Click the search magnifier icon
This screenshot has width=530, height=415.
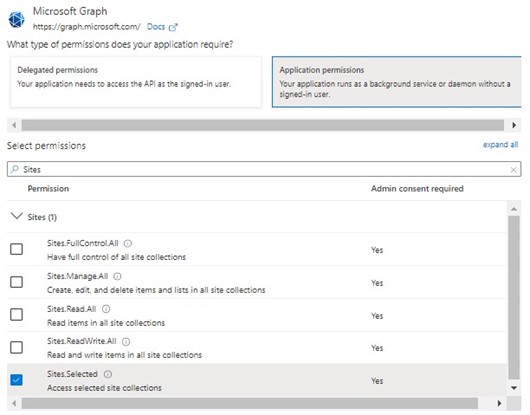[15, 169]
